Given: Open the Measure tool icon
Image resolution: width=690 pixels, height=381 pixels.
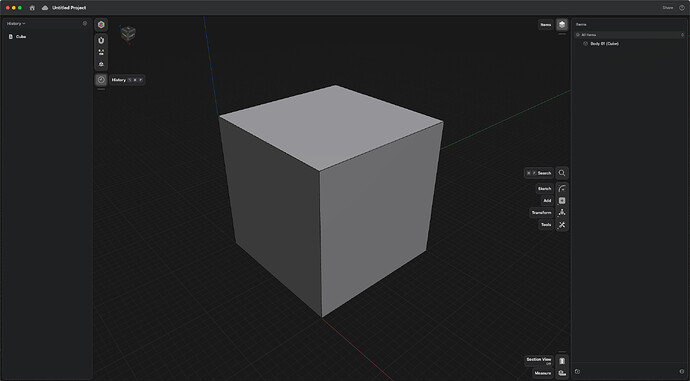Looking at the screenshot, I should [562, 373].
